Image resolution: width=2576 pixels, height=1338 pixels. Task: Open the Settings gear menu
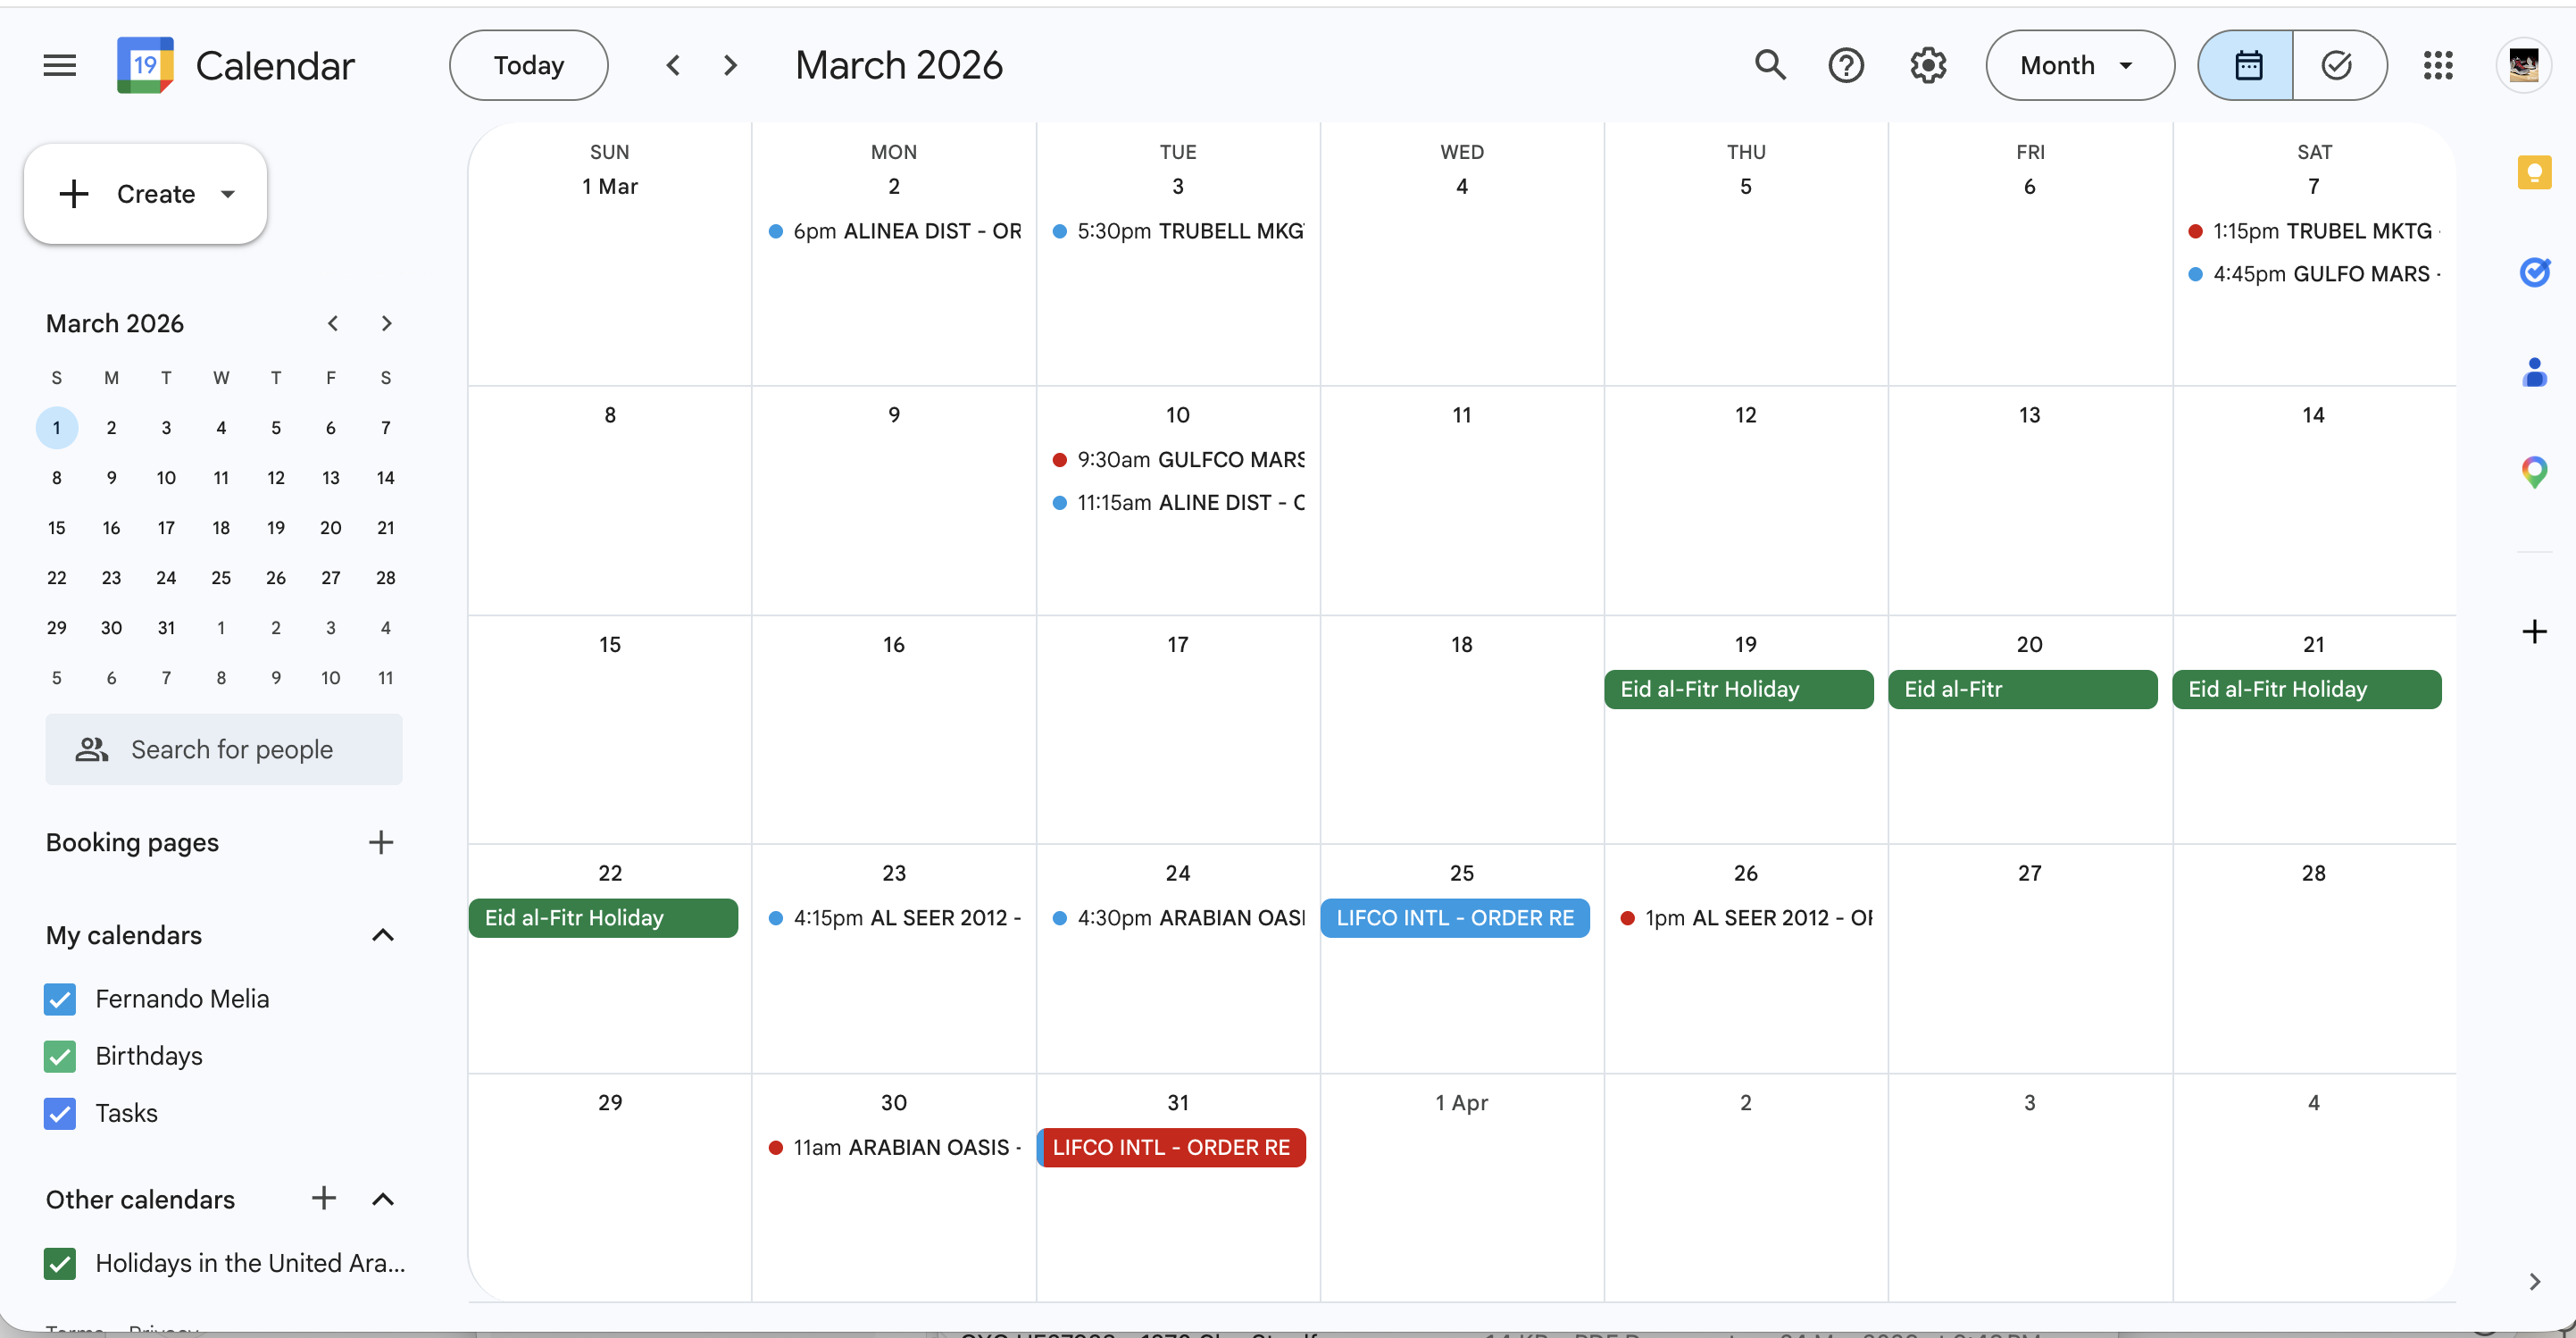pyautogui.click(x=1928, y=66)
